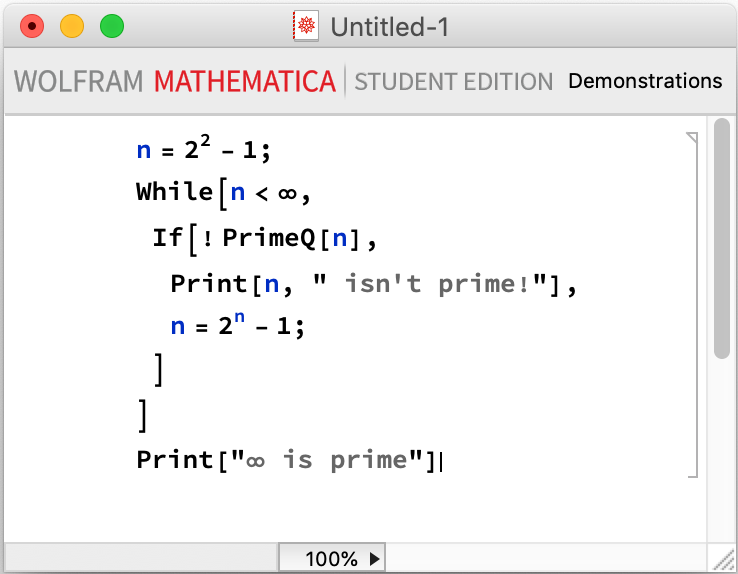Click 'PrimeQ' in the If statement
The image size is (738, 574).
point(269,238)
